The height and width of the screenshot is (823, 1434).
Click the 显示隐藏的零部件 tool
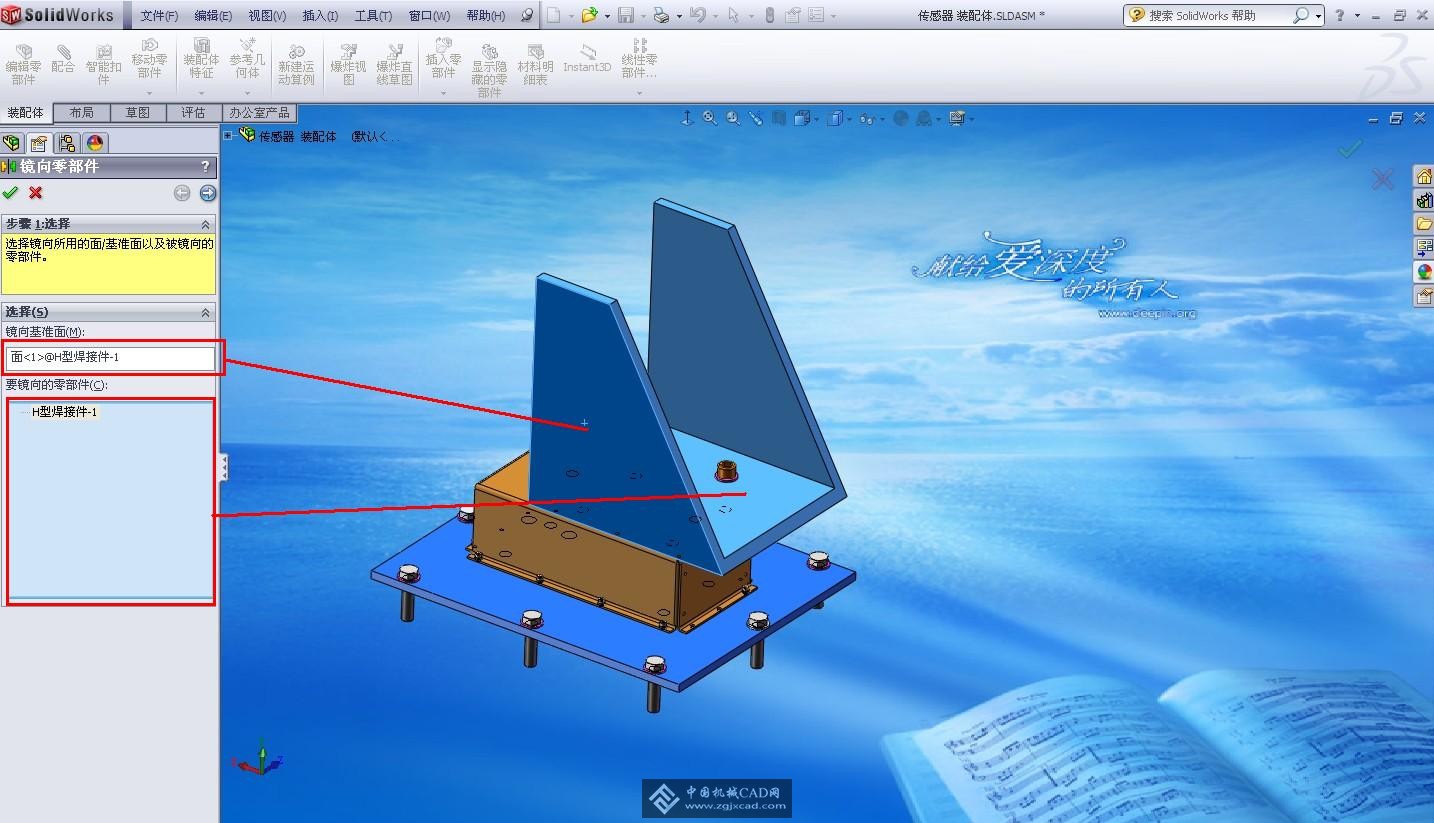489,70
